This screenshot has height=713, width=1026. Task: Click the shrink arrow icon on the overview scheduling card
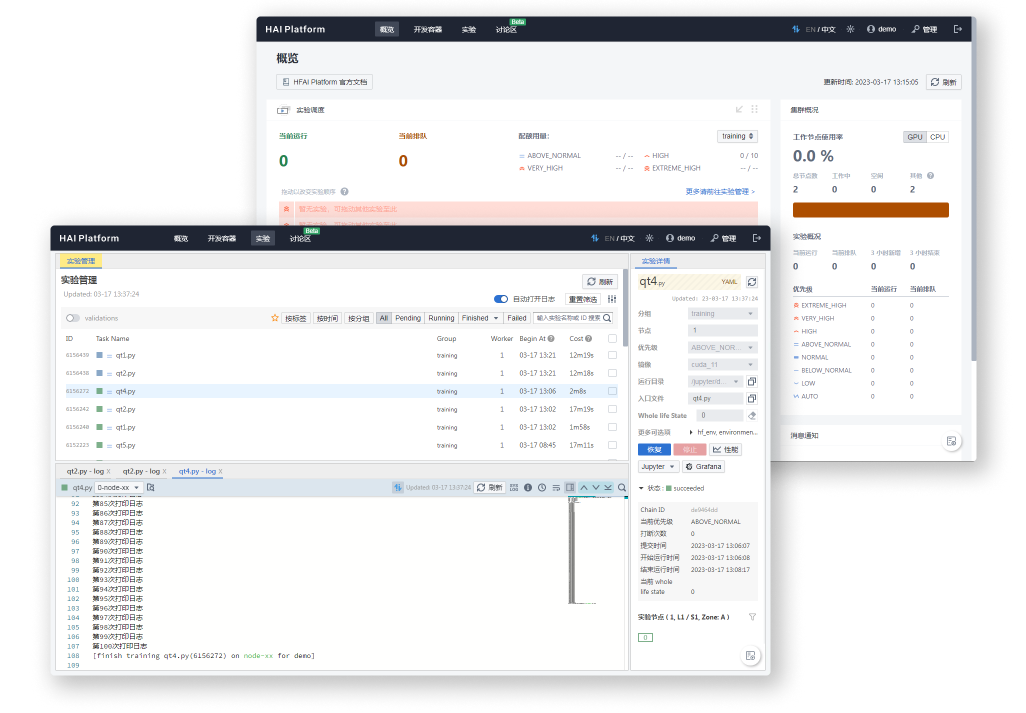739,109
